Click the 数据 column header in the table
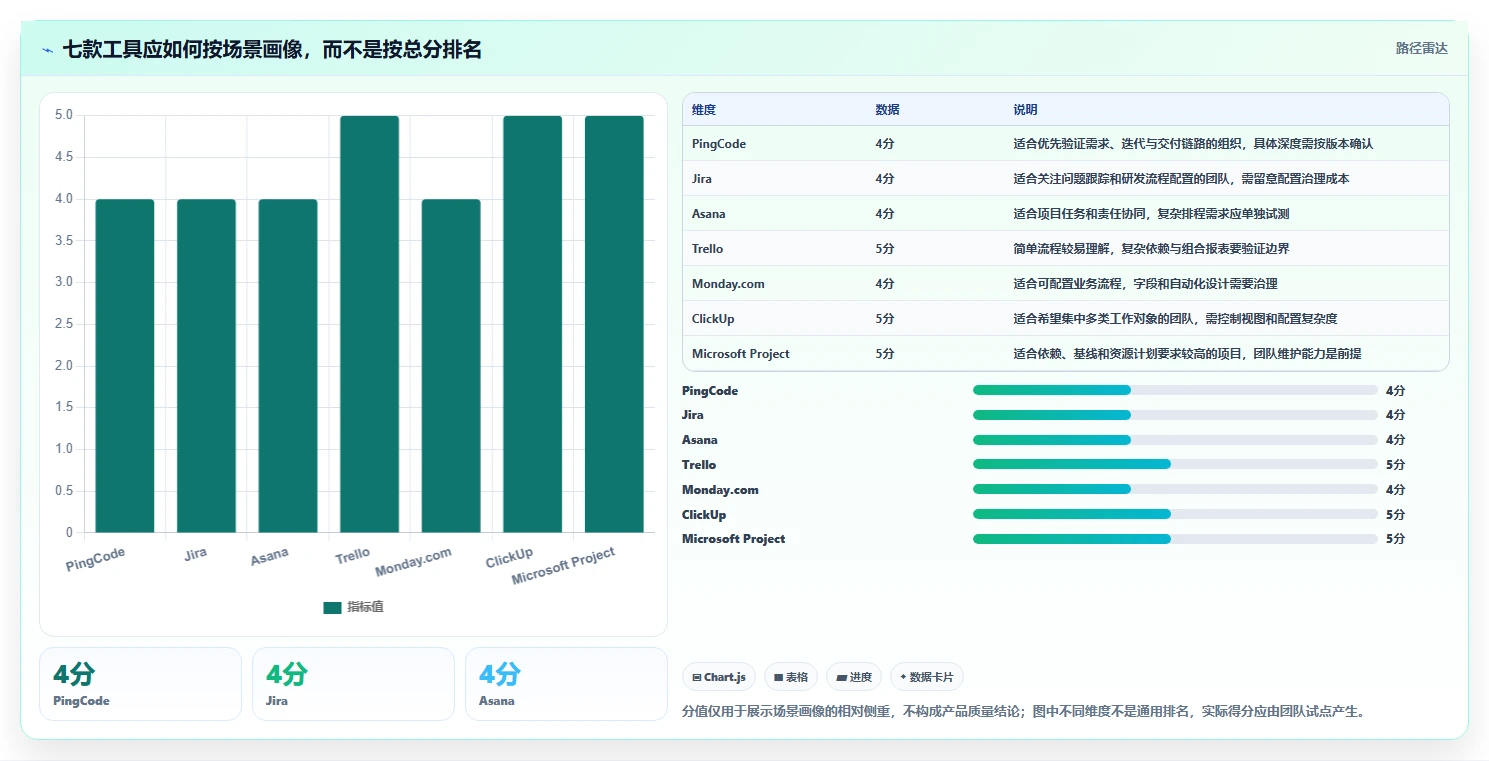 tap(887, 109)
